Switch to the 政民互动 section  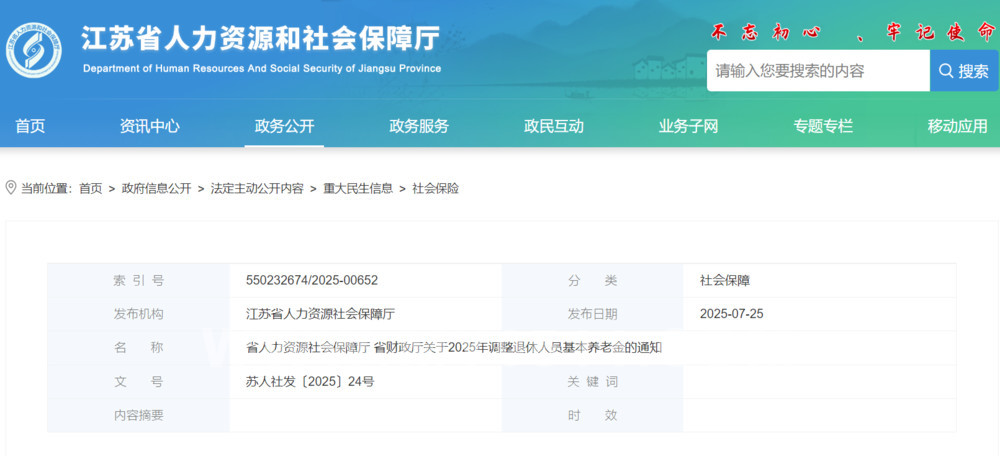point(554,126)
